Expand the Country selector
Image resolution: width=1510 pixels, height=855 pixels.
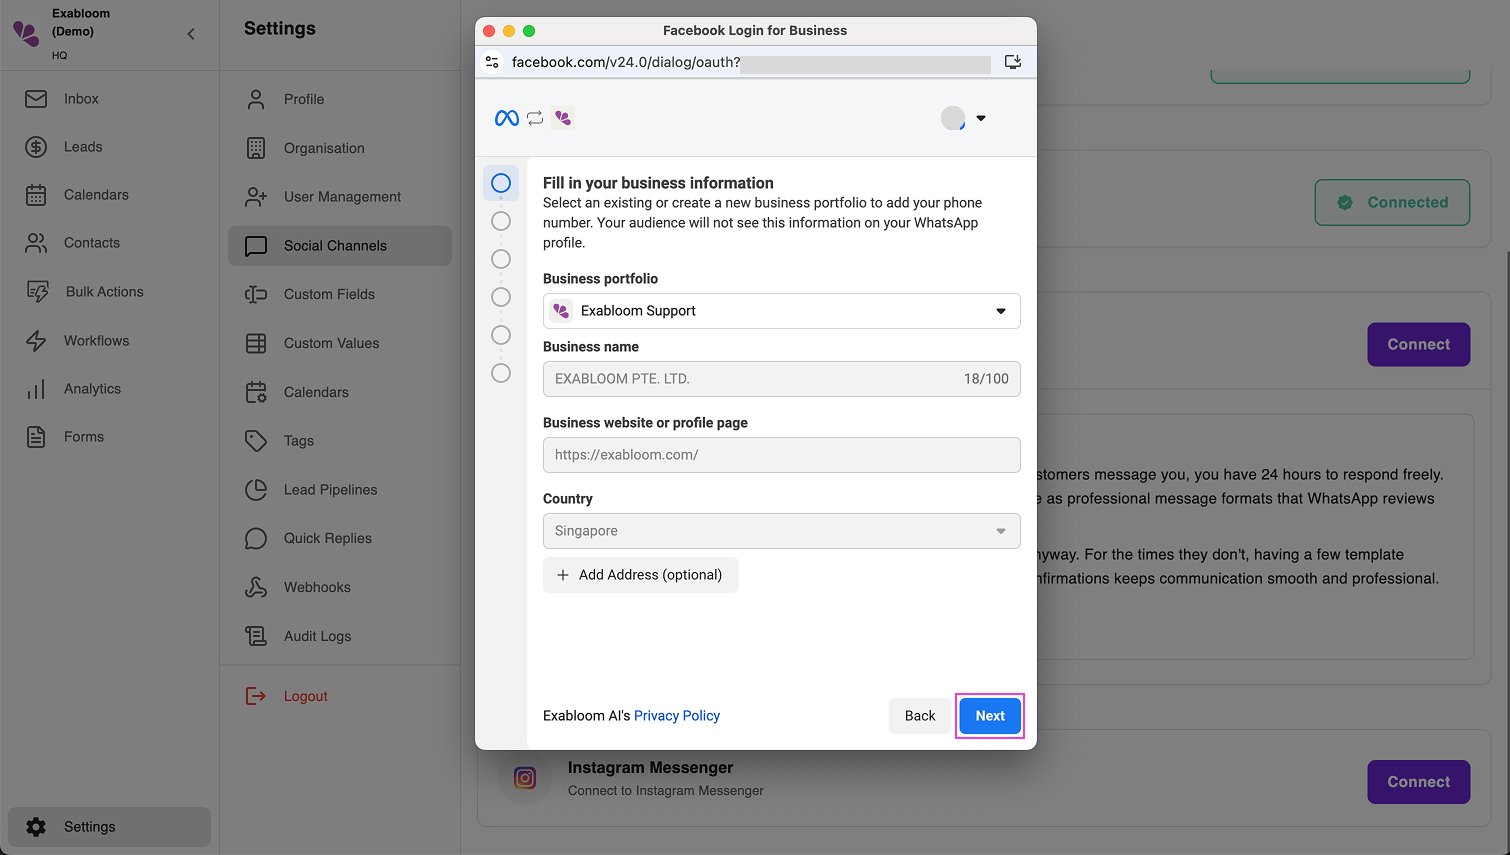[x=1000, y=531]
